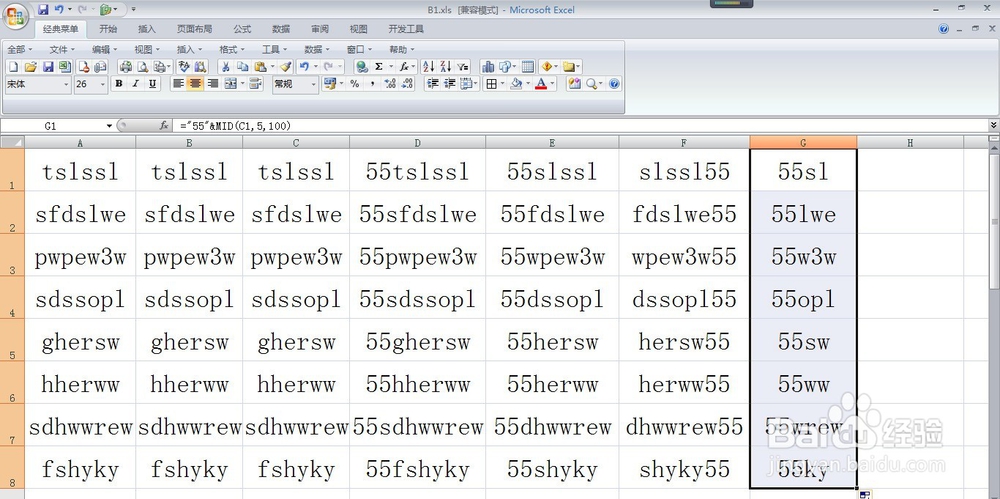1000x499 pixels.
Task: Open the 常规 number format dropdown
Action: coord(313,84)
